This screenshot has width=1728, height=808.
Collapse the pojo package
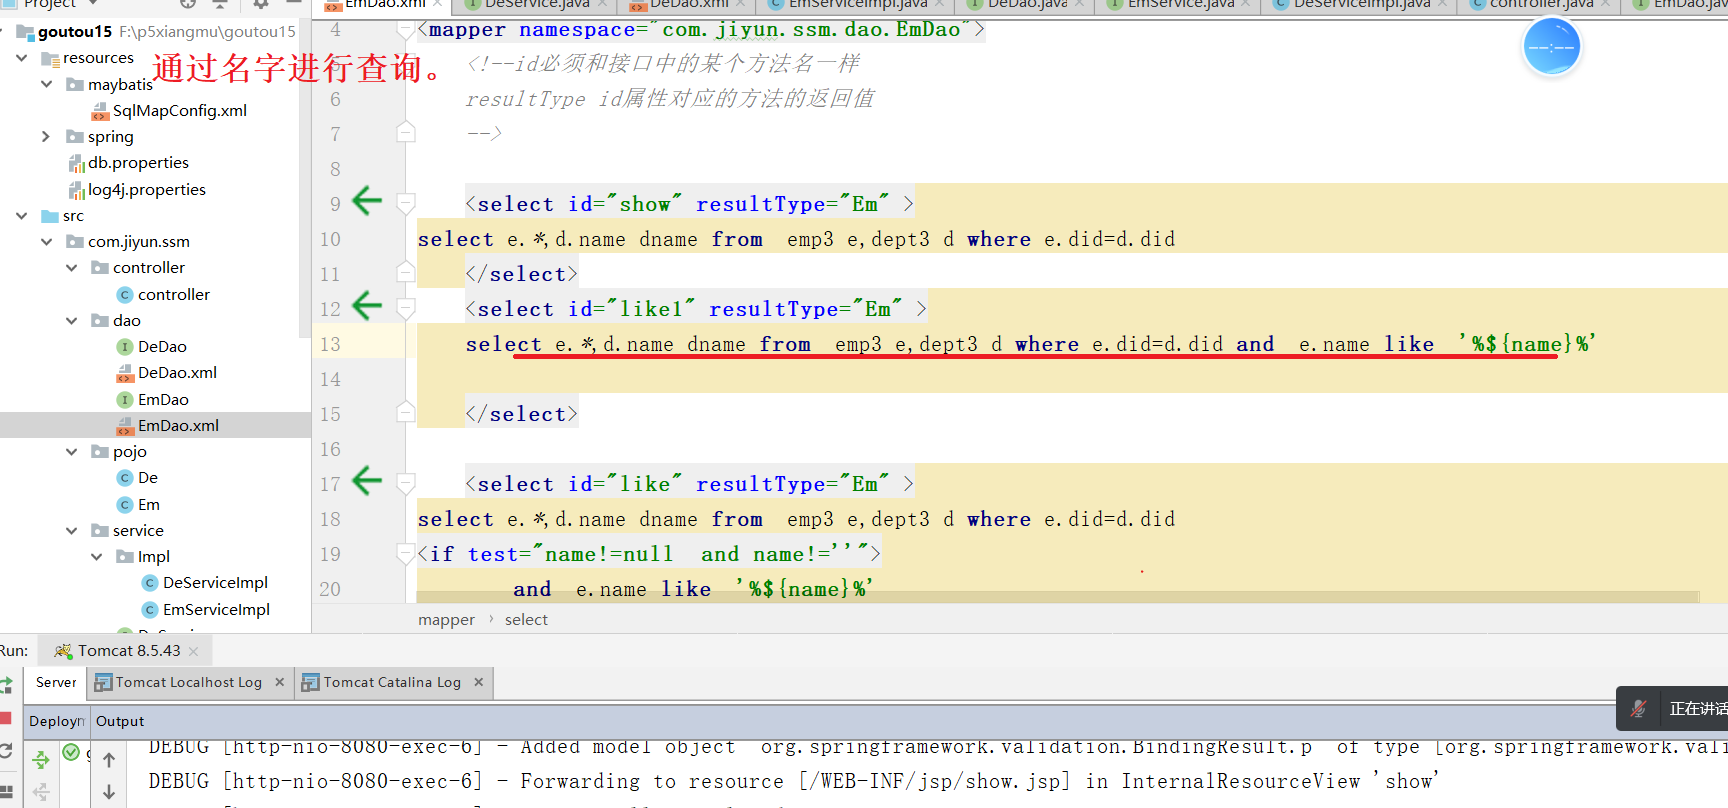click(x=71, y=451)
